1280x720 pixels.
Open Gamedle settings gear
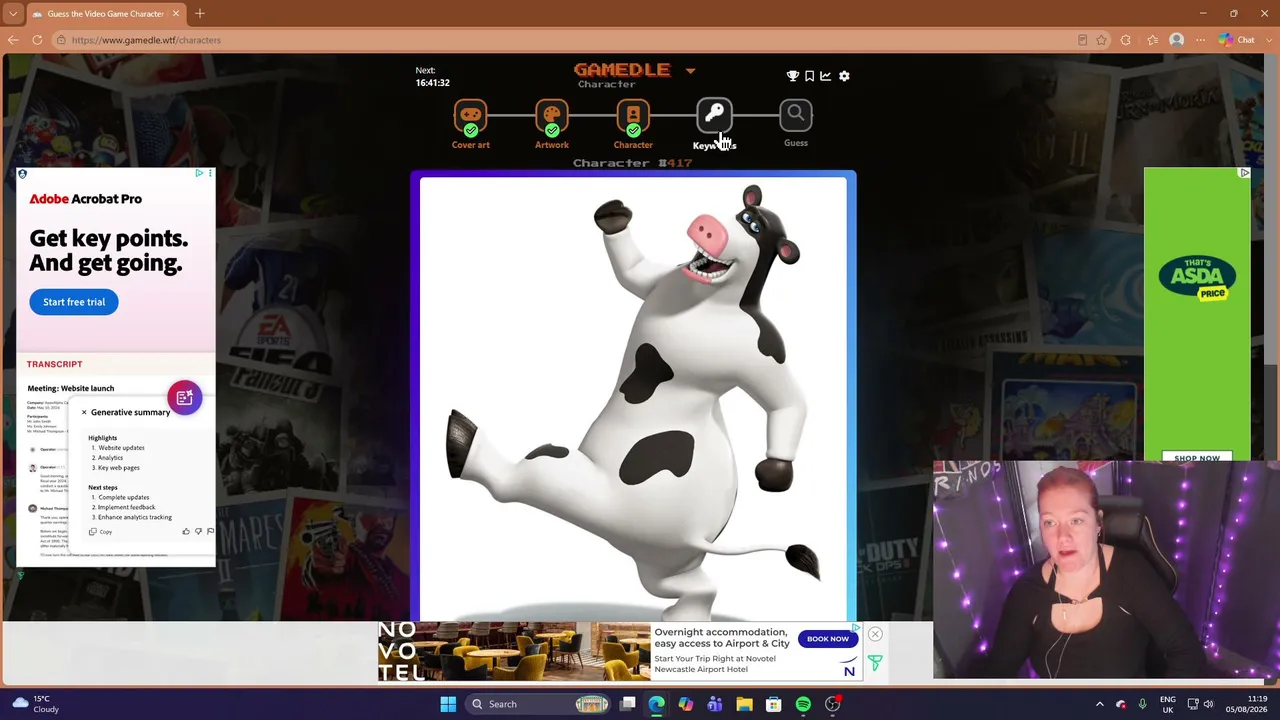844,76
